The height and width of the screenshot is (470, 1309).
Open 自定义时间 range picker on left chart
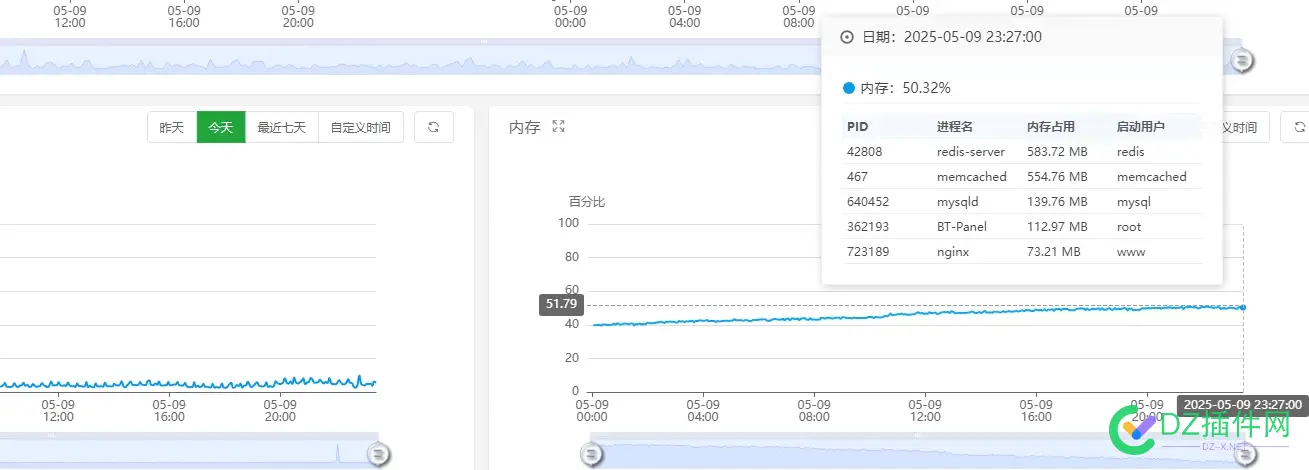pyautogui.click(x=361, y=128)
